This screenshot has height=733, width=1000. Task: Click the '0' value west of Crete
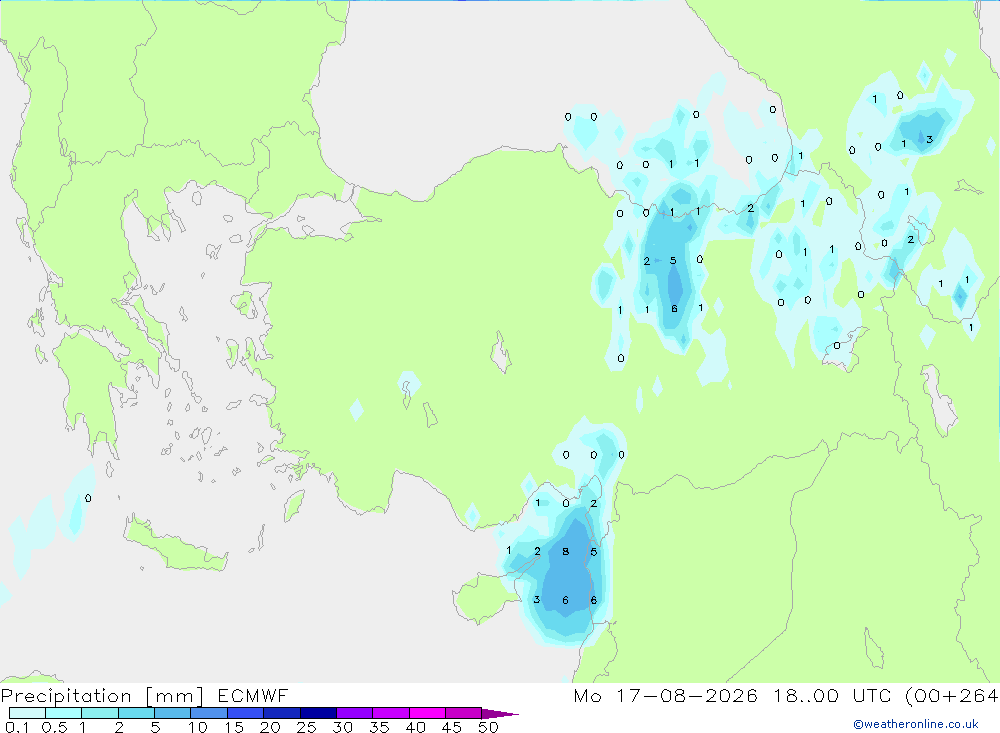coord(88,498)
